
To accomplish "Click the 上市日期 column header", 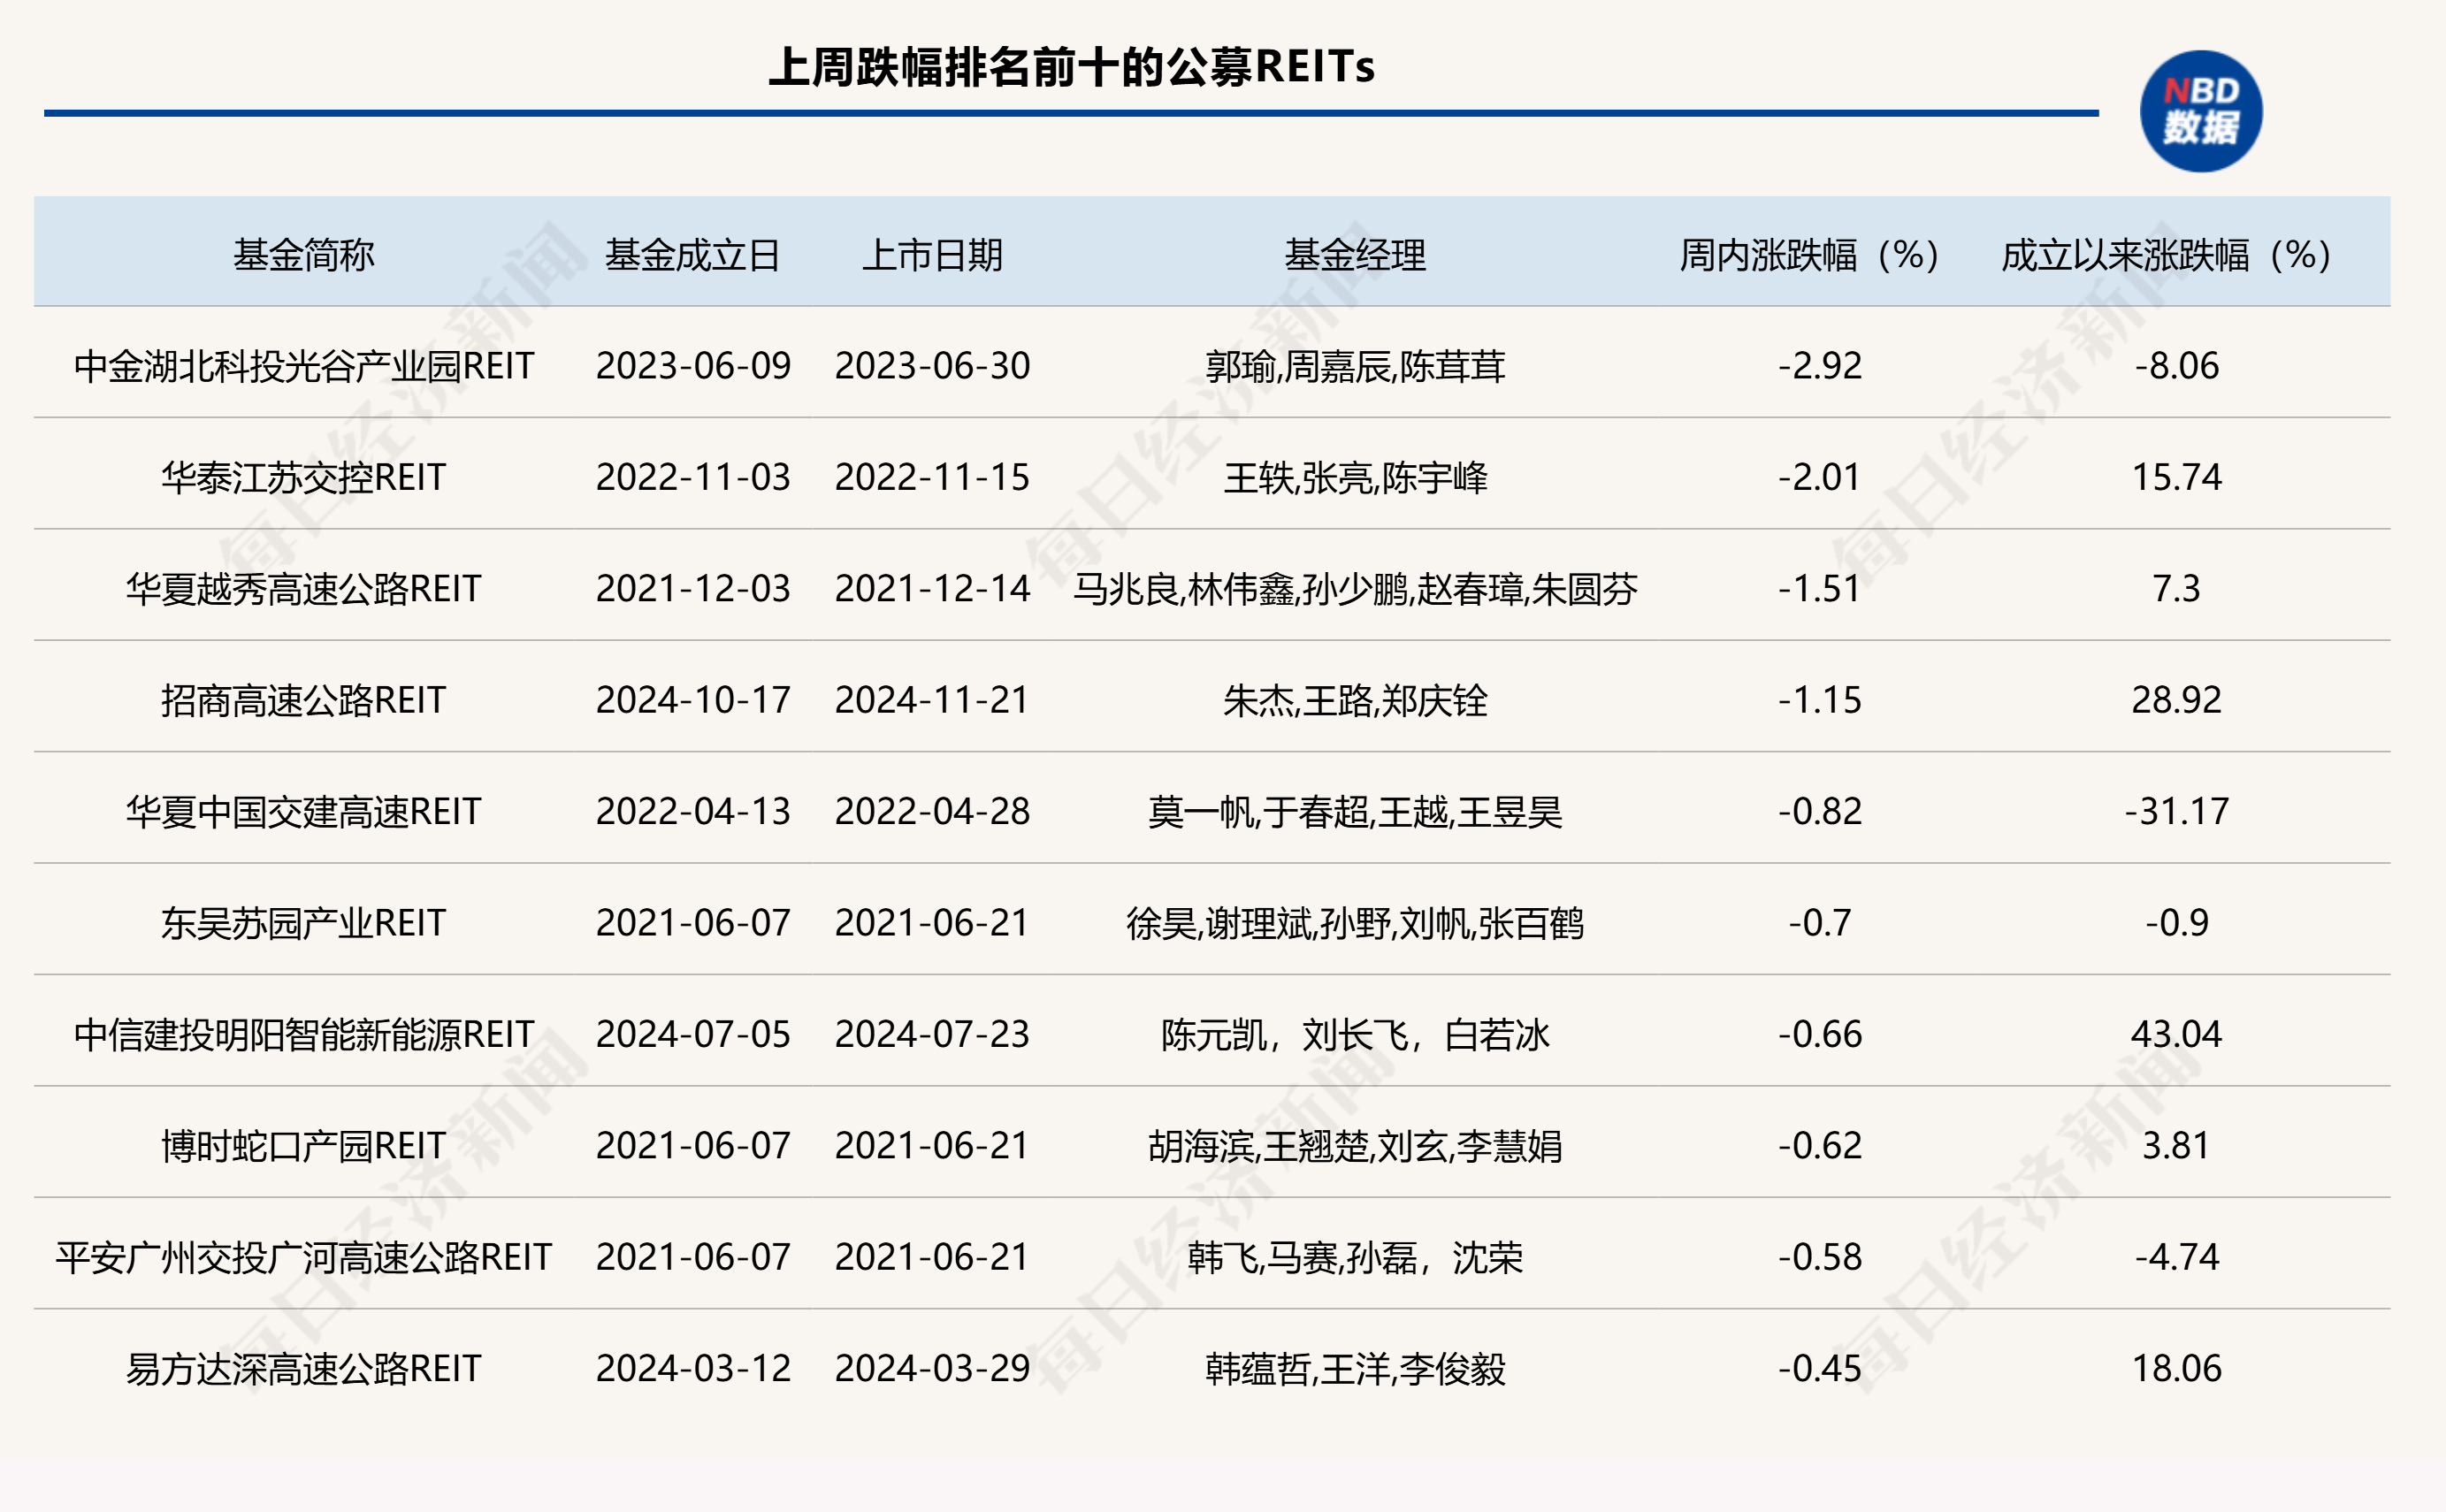I will click(932, 255).
